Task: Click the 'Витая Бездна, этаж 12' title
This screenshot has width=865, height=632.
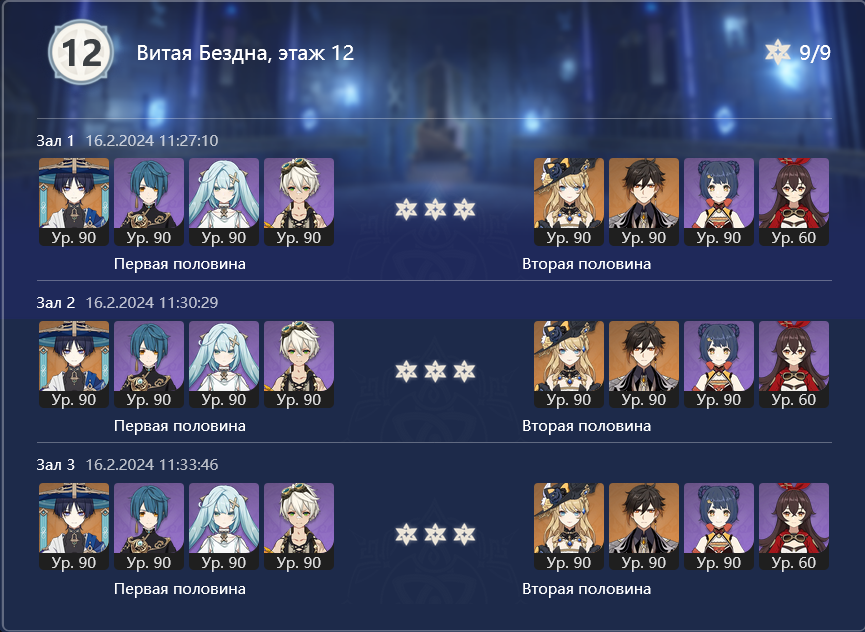Action: tap(245, 53)
